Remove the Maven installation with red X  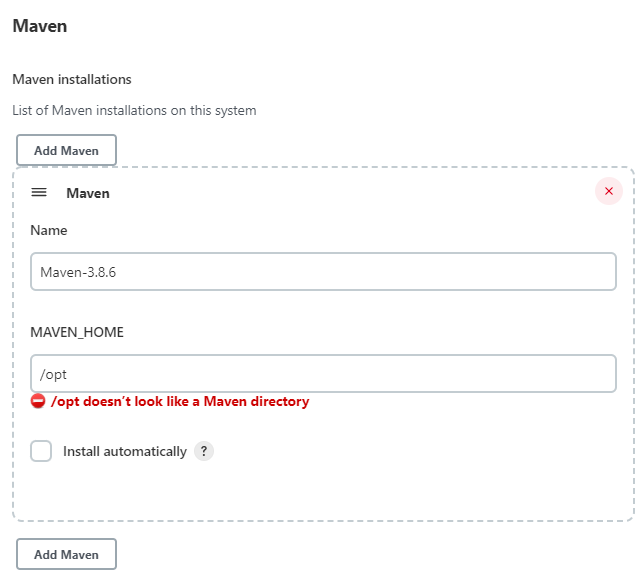(x=609, y=191)
